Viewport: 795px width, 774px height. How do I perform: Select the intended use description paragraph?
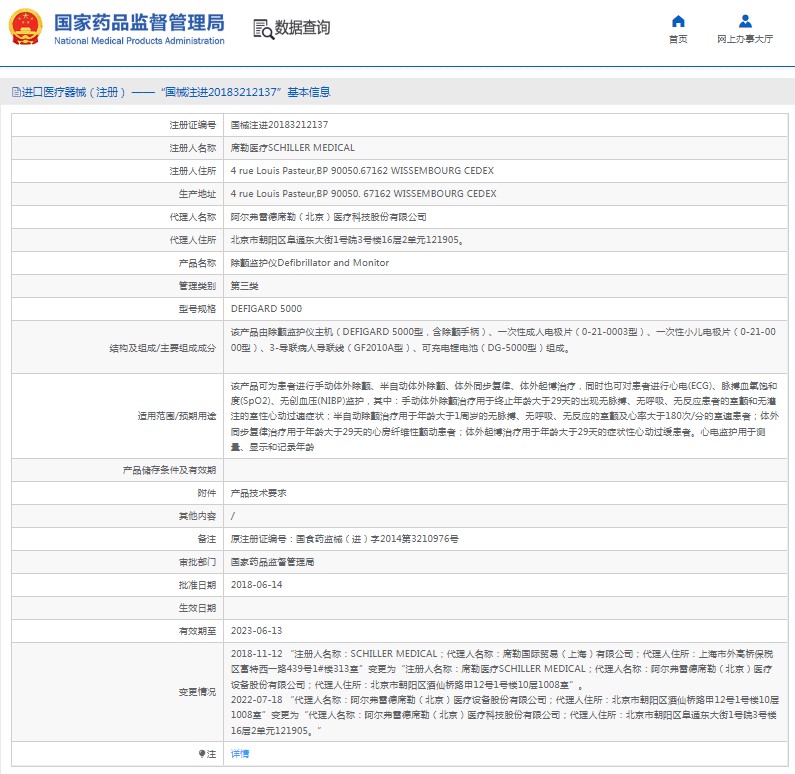tap(504, 416)
